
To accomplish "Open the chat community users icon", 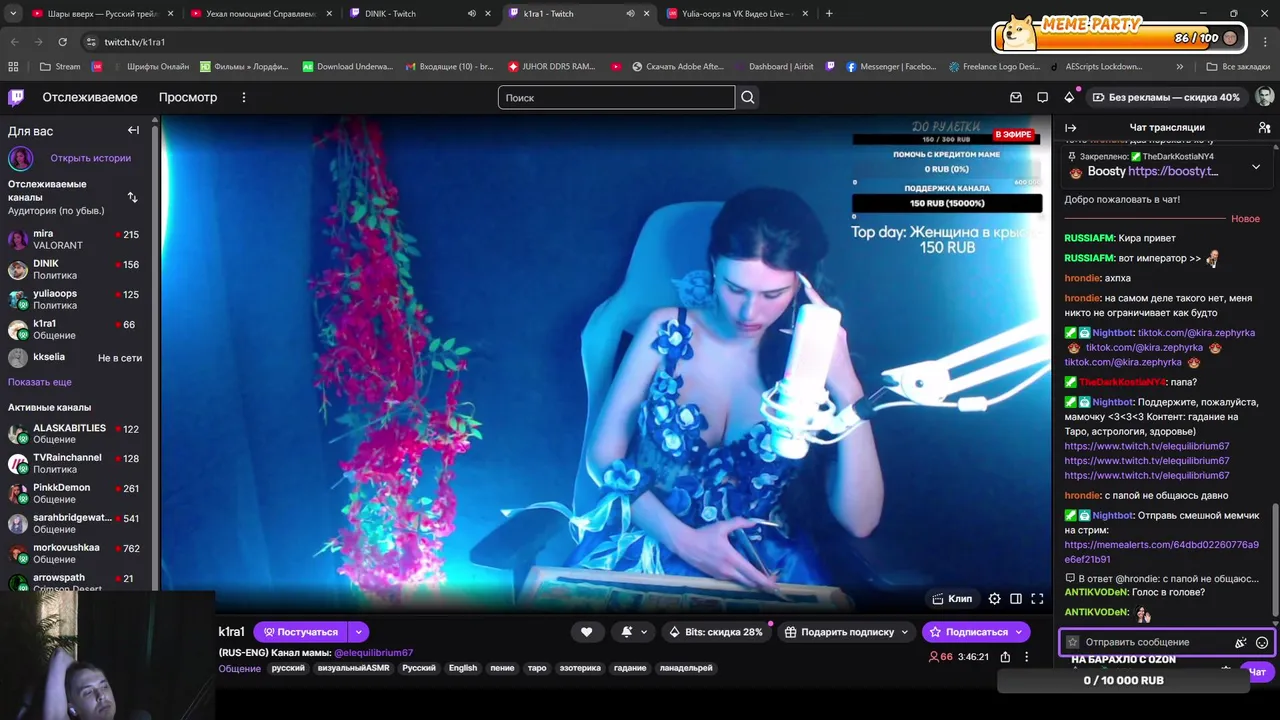I will [x=1264, y=127].
